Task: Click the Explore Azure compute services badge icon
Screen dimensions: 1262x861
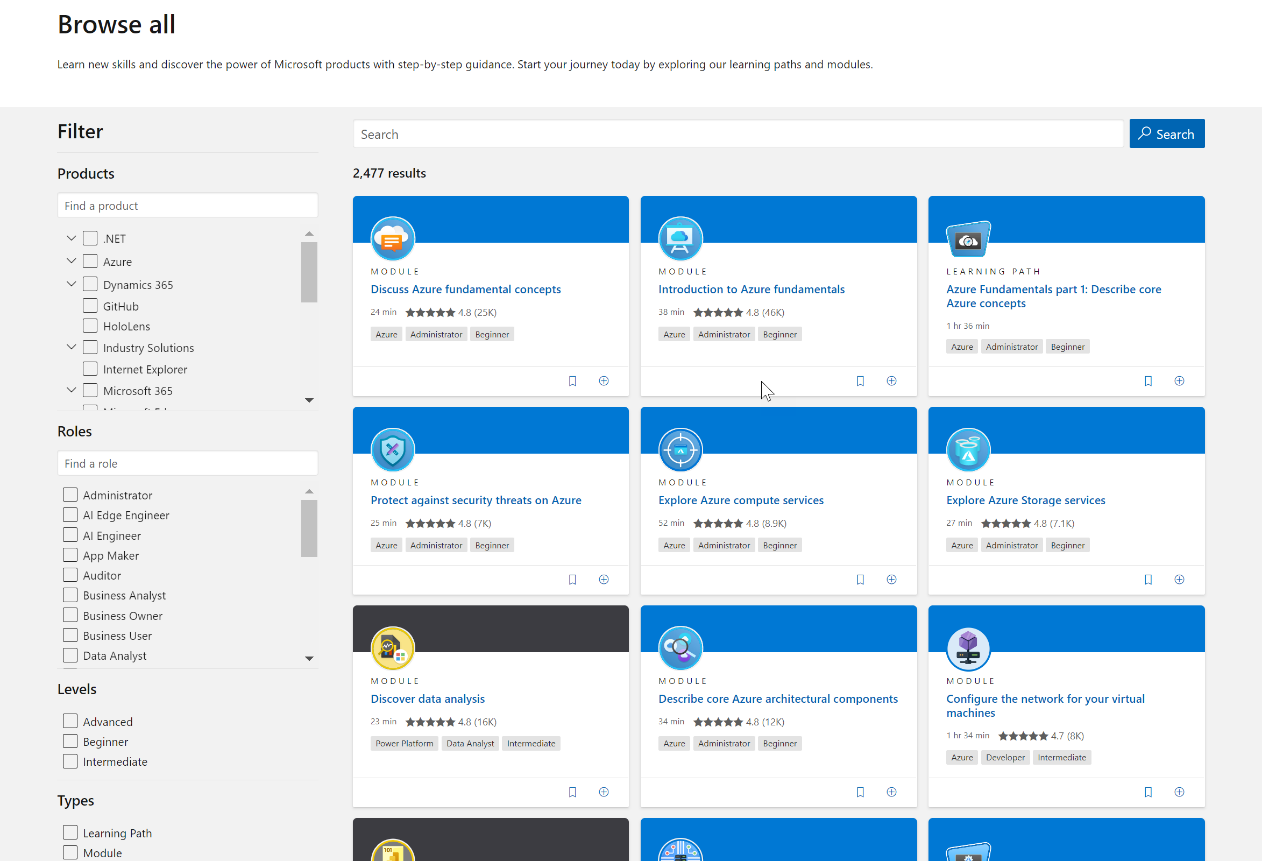Action: [681, 450]
